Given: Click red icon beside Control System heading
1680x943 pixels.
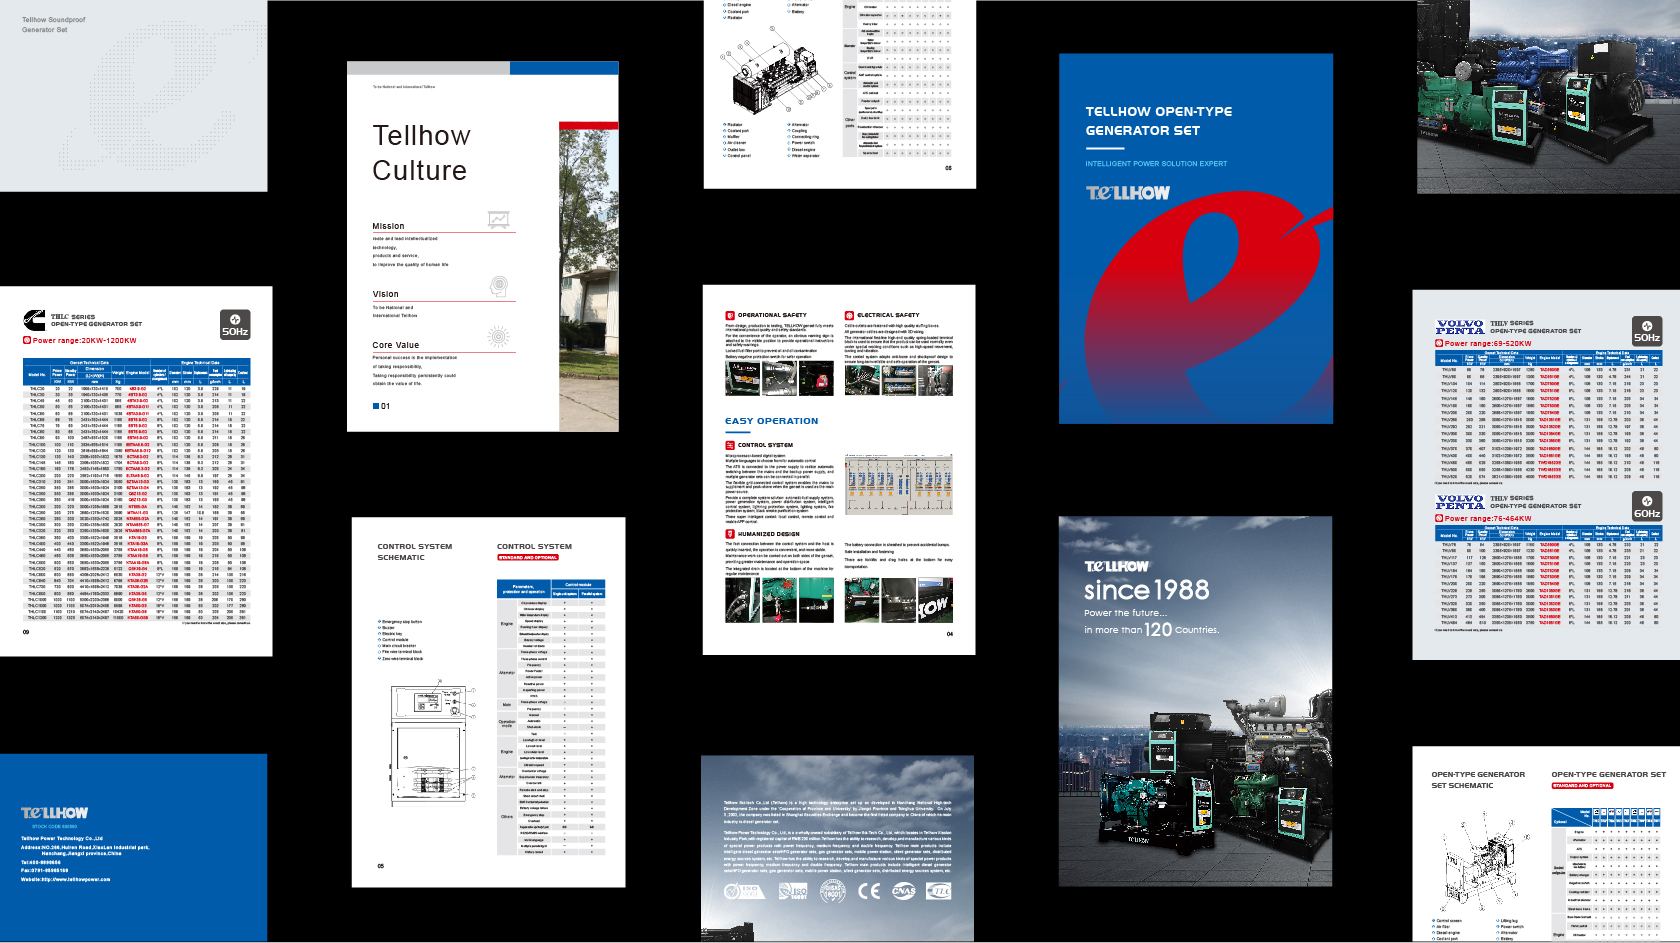Looking at the screenshot, I should [730, 445].
